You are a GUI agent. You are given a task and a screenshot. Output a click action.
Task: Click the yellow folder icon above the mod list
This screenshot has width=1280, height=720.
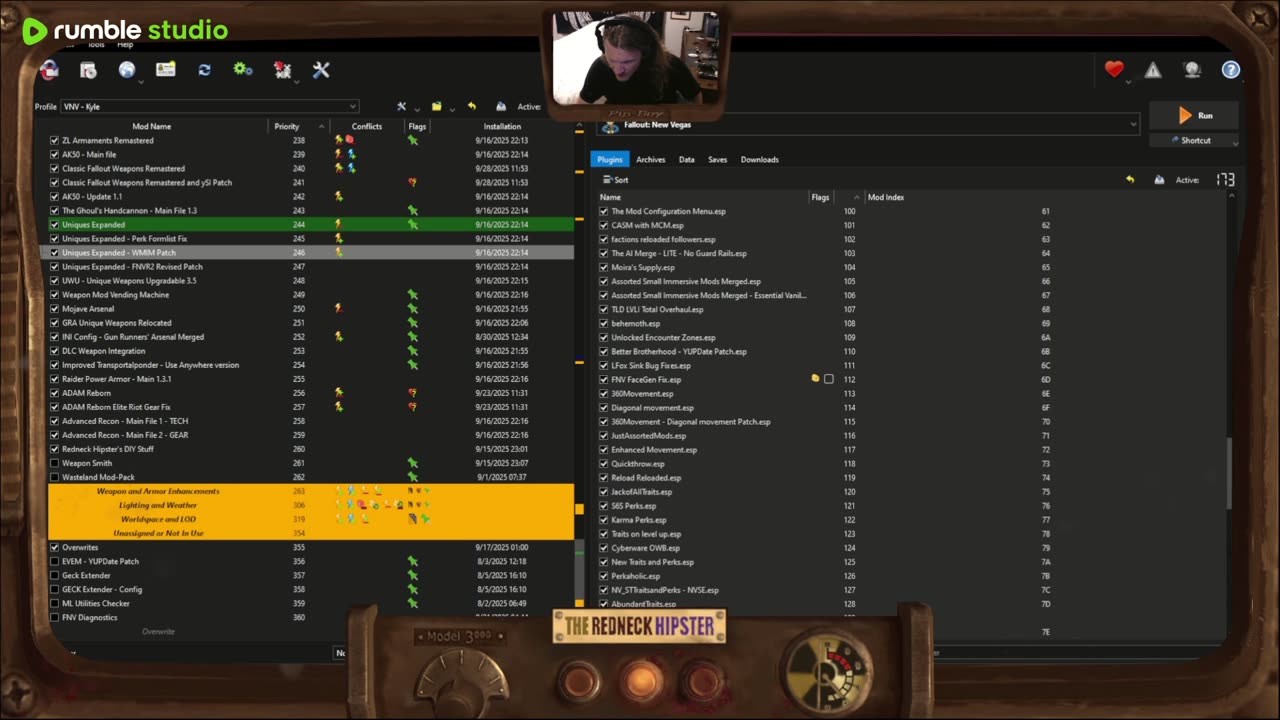(x=436, y=106)
